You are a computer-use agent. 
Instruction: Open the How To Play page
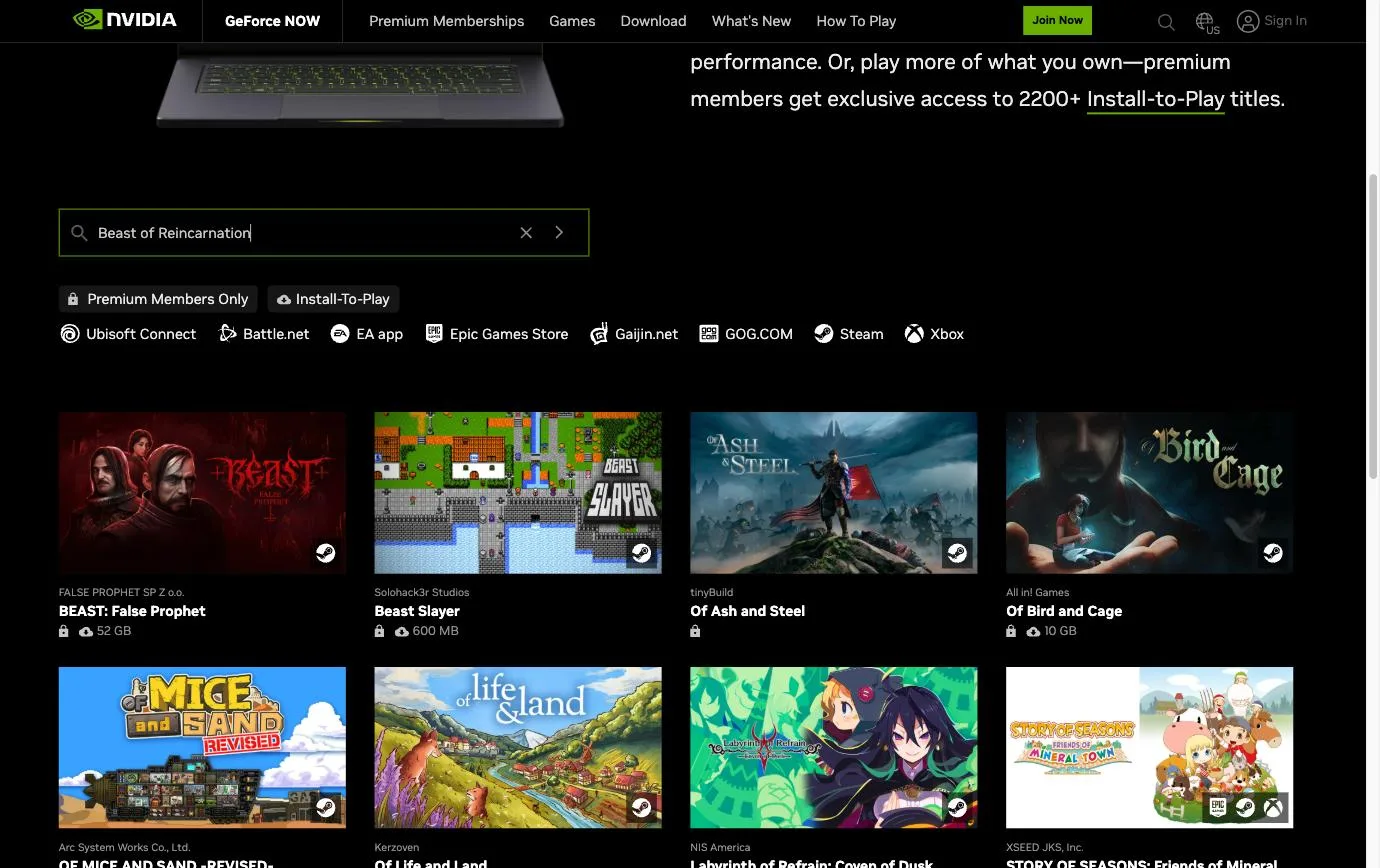pyautogui.click(x=856, y=21)
